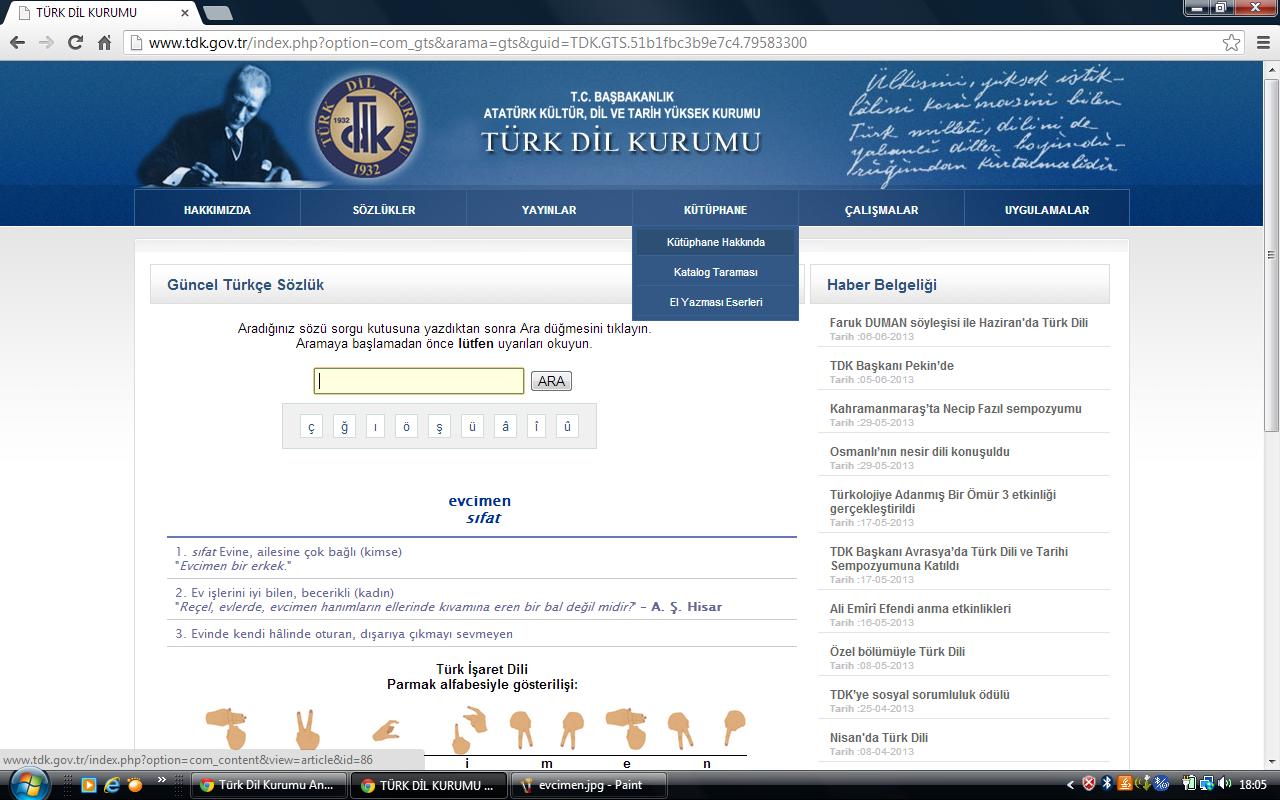1280x800 pixels.
Task: Select Katalog Taraması submenu item
Action: pos(715,272)
